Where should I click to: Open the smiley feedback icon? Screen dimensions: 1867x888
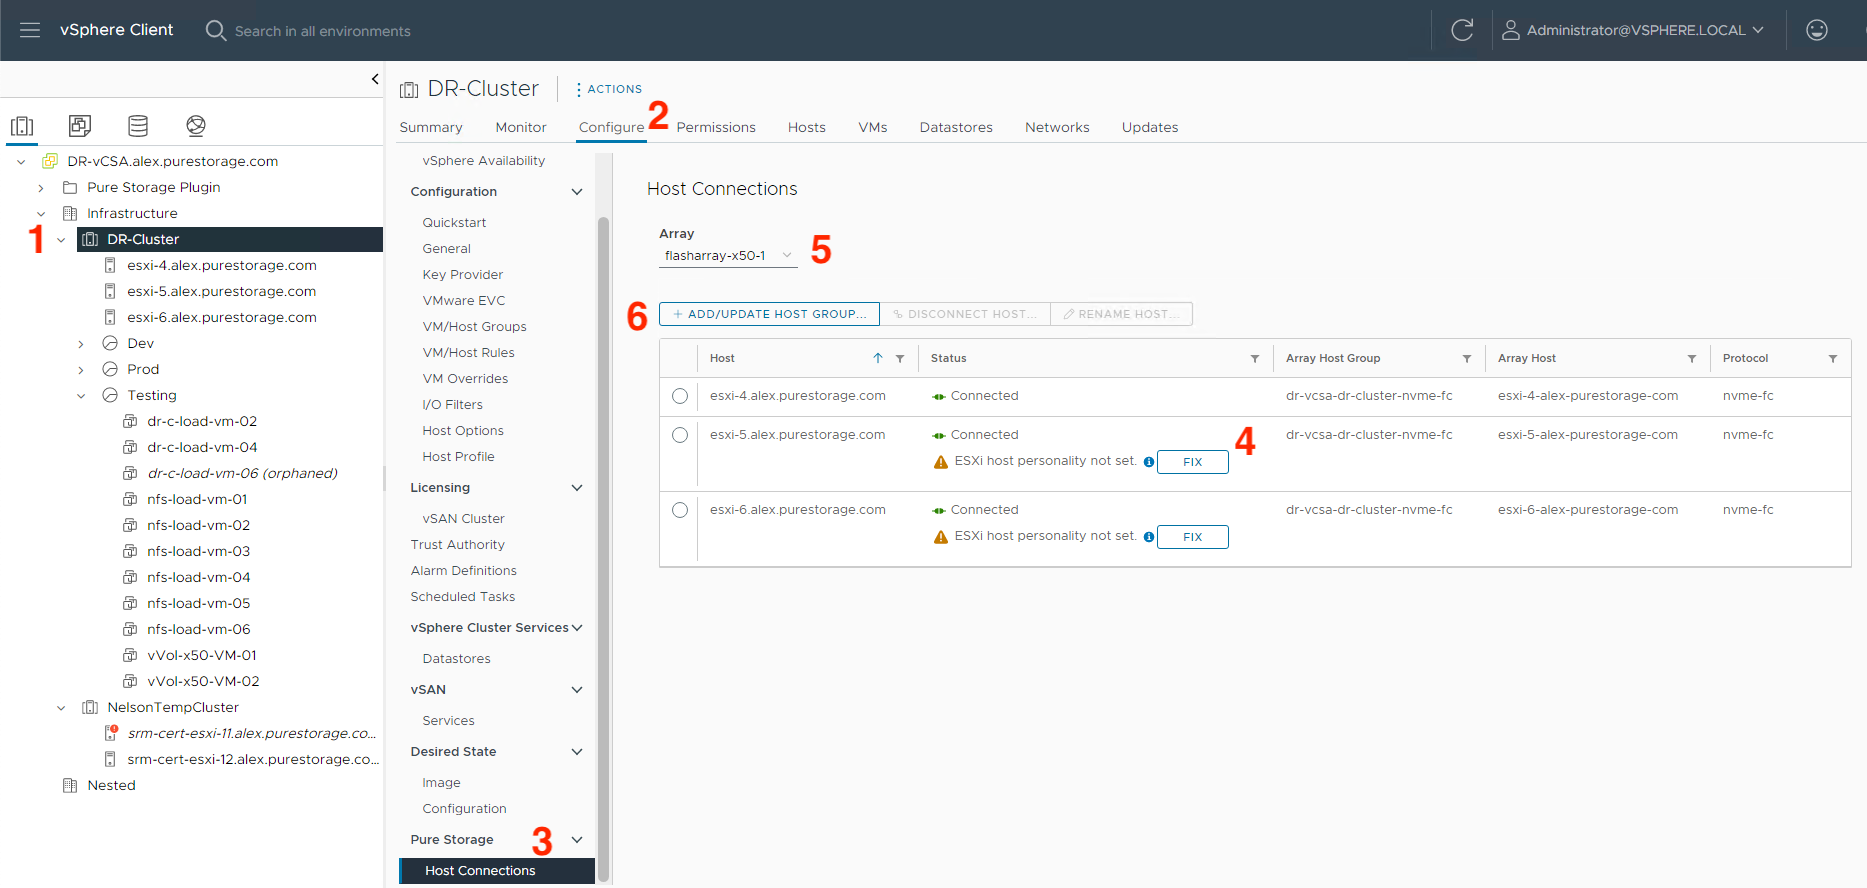[x=1817, y=30]
